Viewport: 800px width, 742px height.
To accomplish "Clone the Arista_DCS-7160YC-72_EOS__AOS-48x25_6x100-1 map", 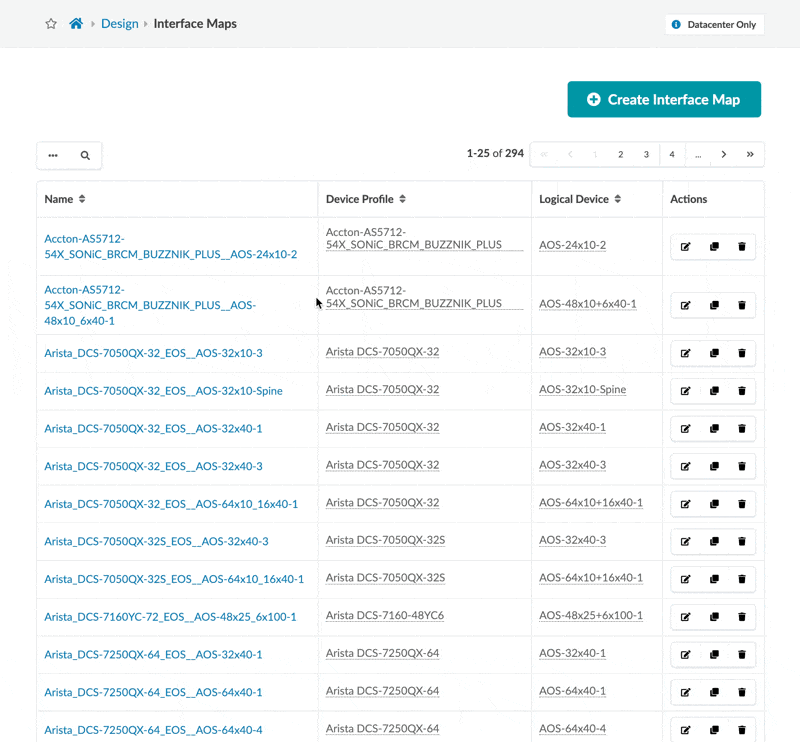I will [x=714, y=617].
